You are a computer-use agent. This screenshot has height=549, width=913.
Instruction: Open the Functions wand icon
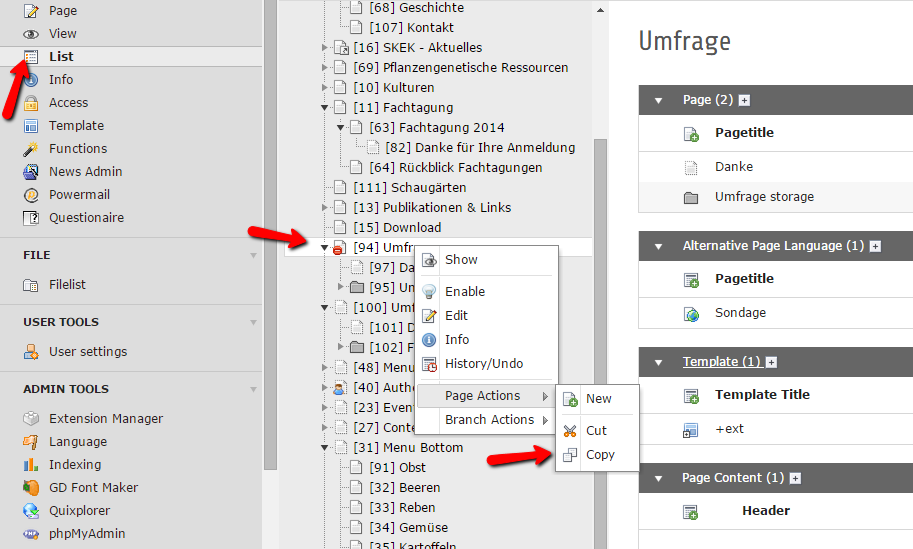tap(31, 149)
